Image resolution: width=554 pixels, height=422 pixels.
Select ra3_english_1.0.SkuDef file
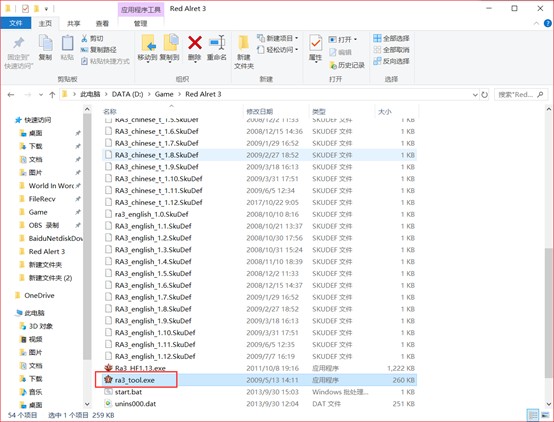point(260,214)
